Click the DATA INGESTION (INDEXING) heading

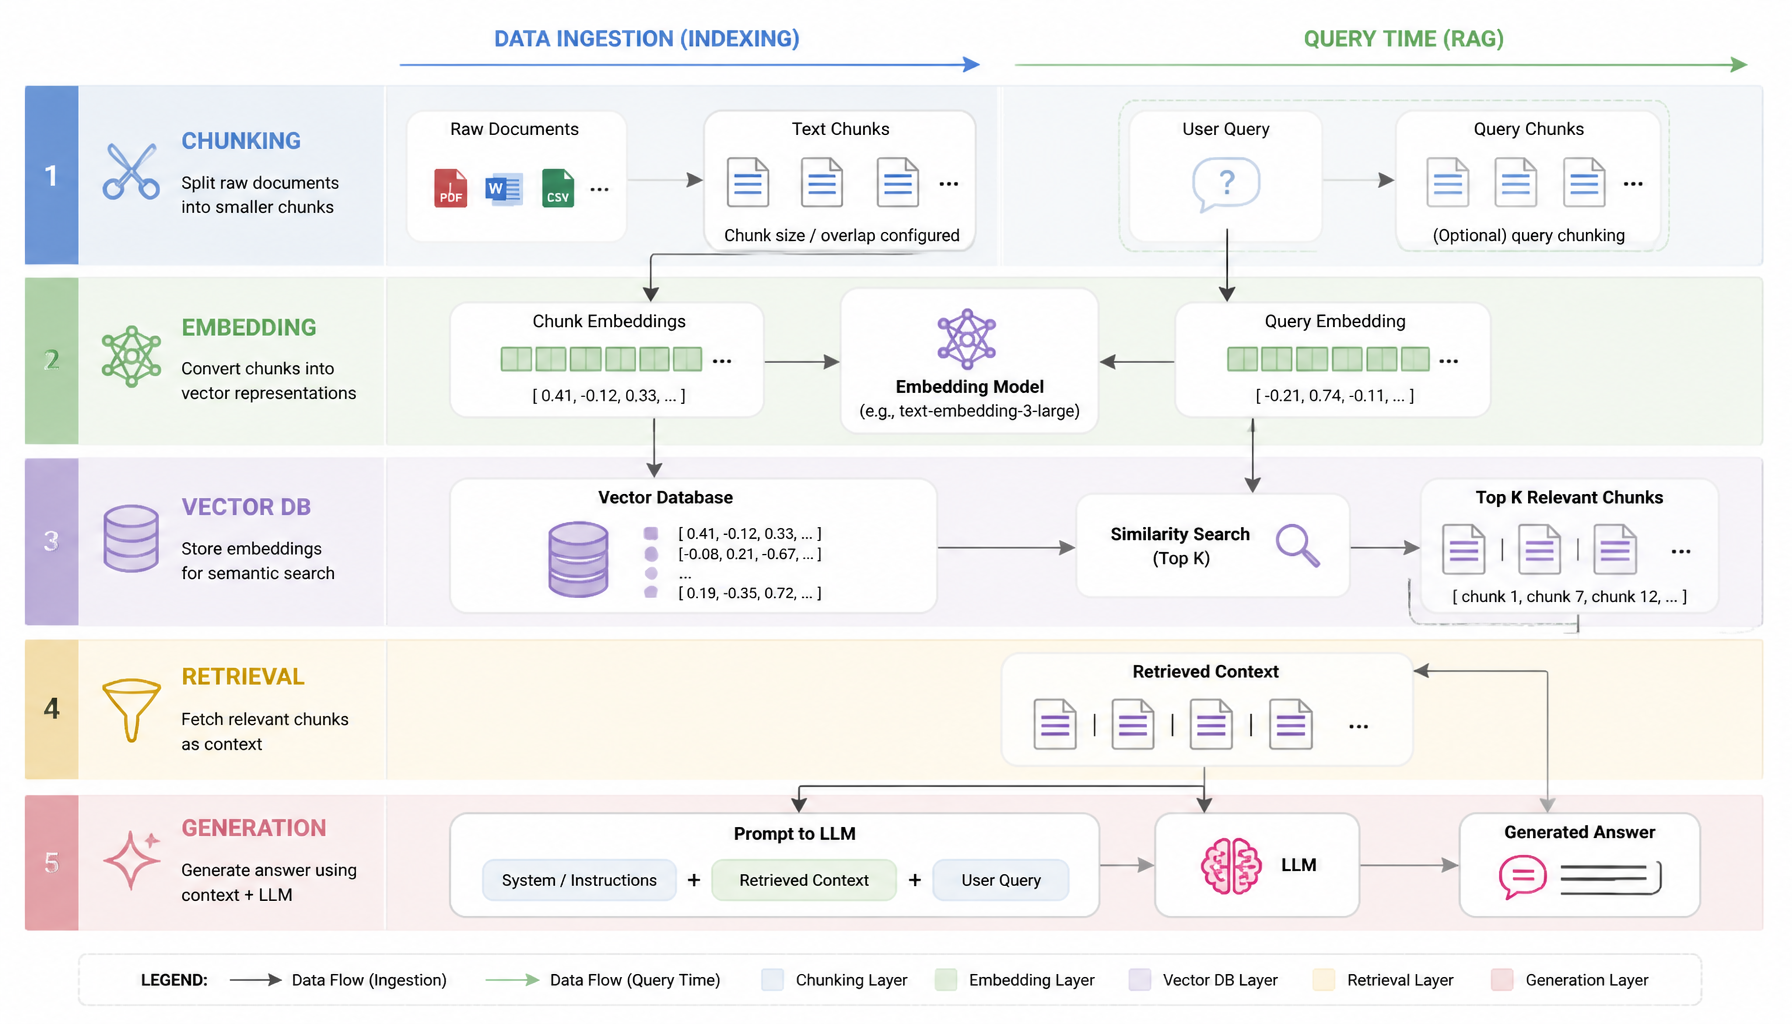[647, 39]
